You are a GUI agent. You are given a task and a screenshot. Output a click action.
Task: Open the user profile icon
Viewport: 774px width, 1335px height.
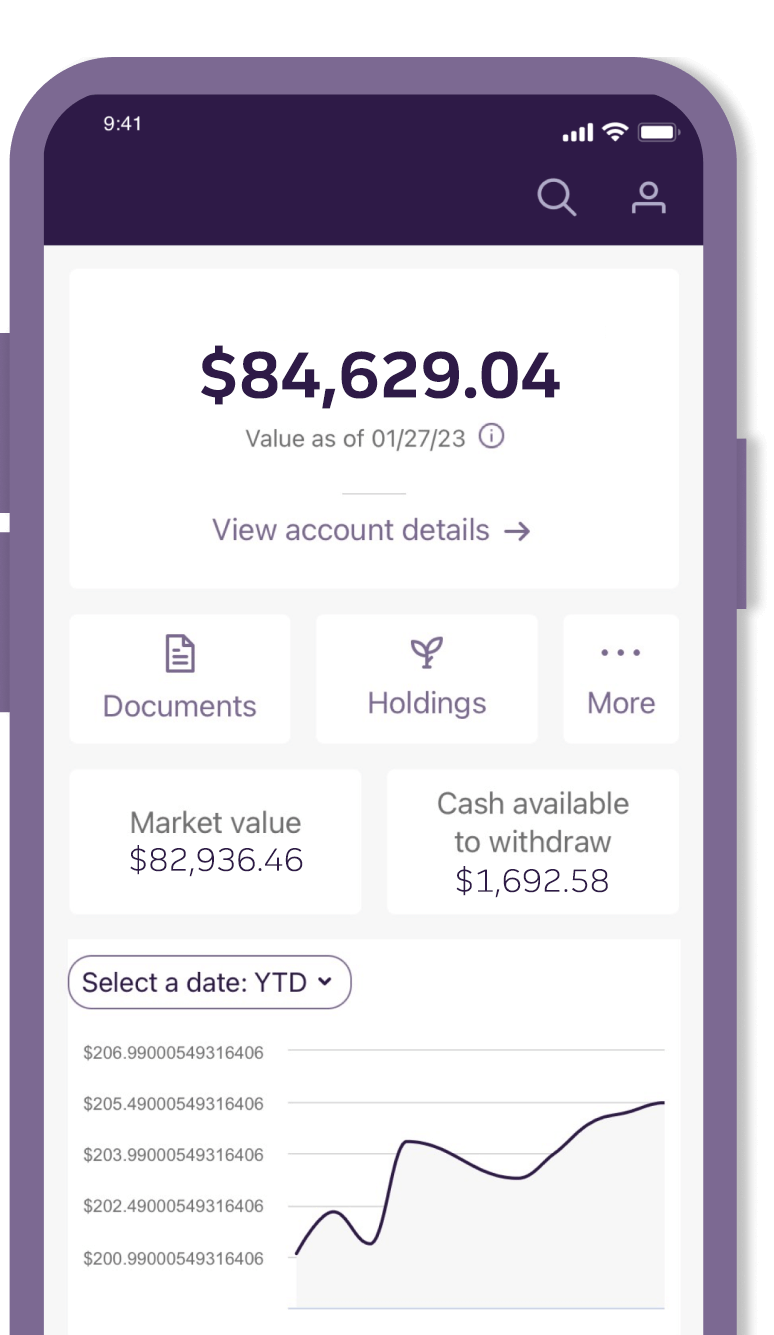click(648, 197)
